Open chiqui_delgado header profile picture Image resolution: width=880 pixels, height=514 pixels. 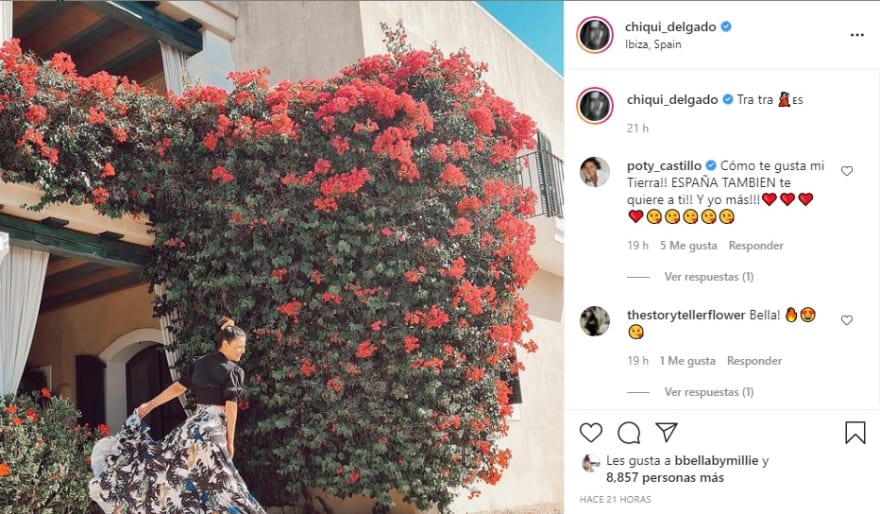595,35
